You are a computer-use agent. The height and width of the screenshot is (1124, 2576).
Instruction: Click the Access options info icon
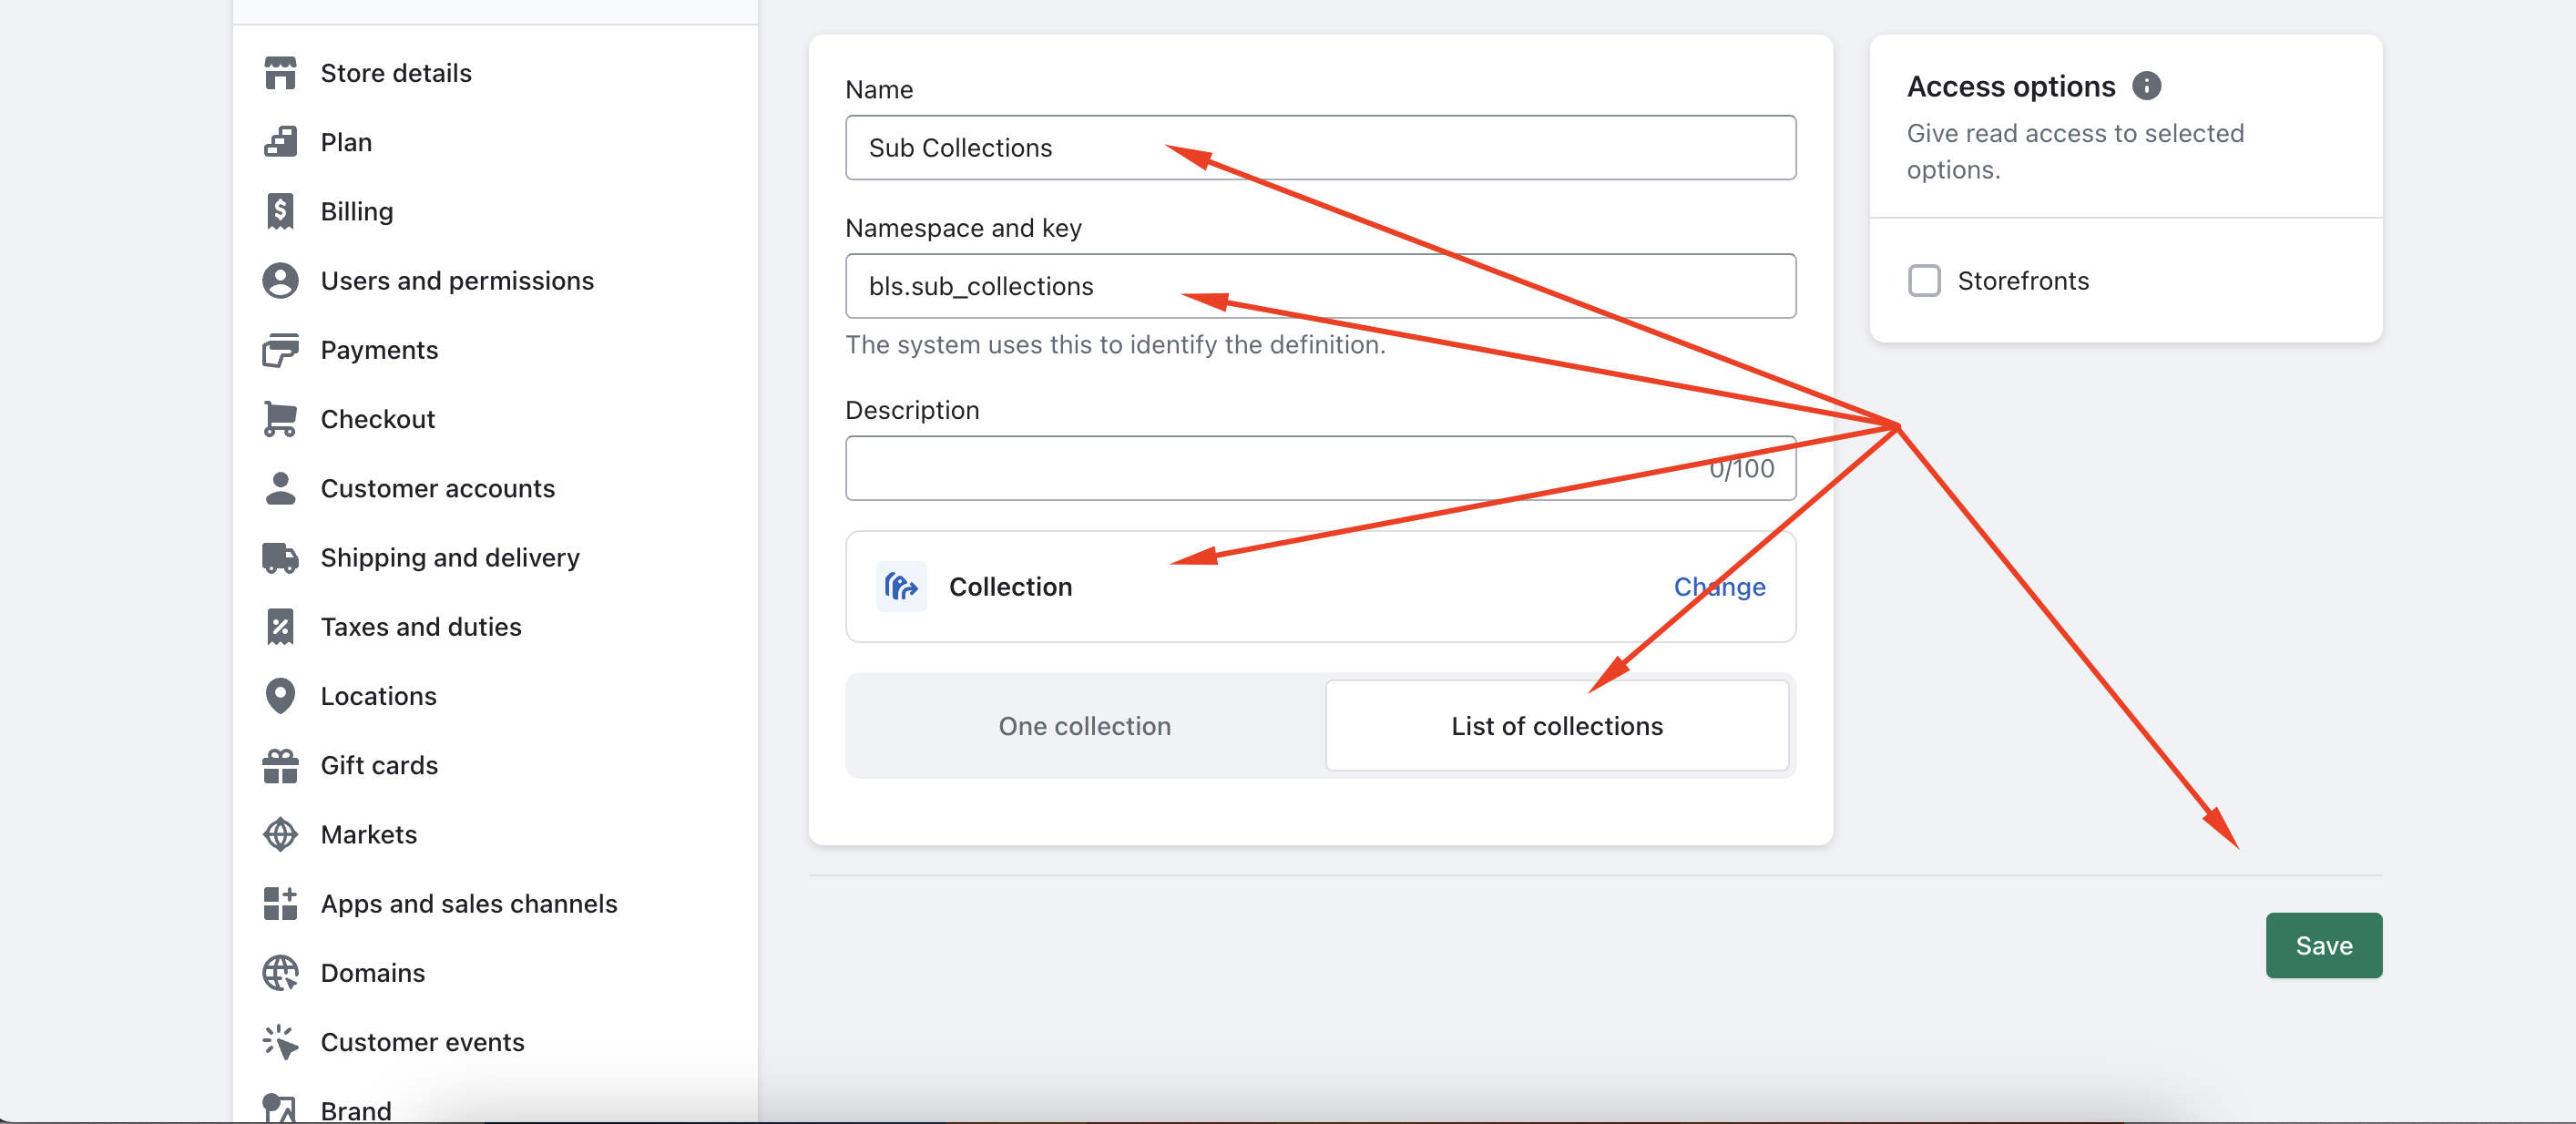click(x=2146, y=86)
